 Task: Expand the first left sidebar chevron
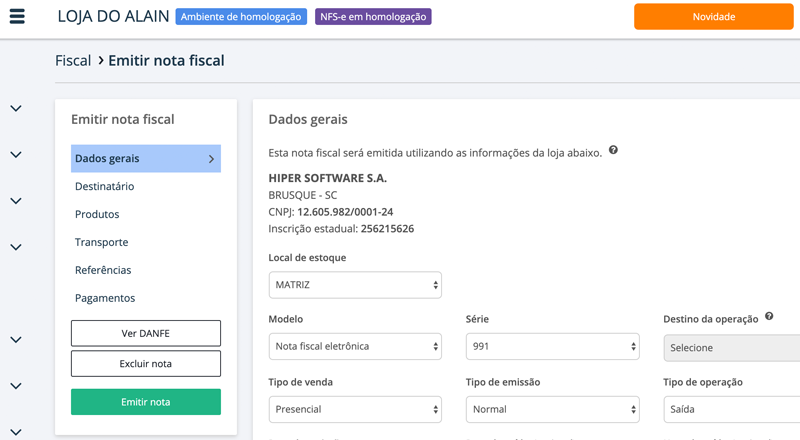pos(16,109)
